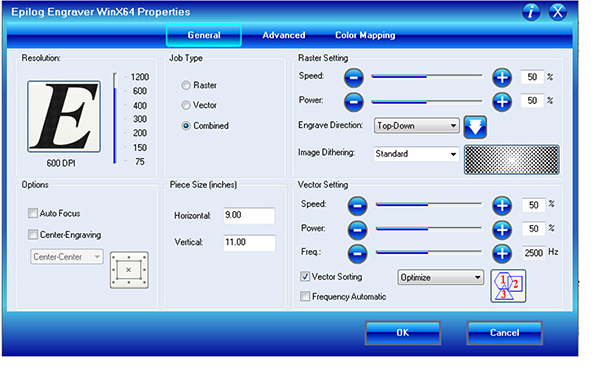Open the Optimize vector sorting dropdown
The width and height of the screenshot is (600, 376).
440,277
